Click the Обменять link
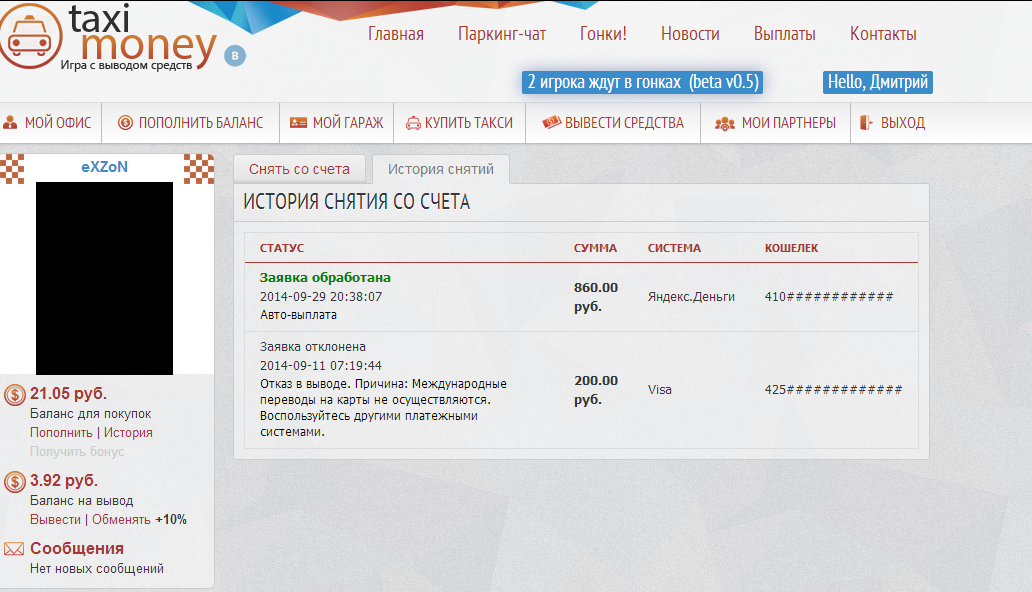The width and height of the screenshot is (1032, 592). click(x=121, y=520)
